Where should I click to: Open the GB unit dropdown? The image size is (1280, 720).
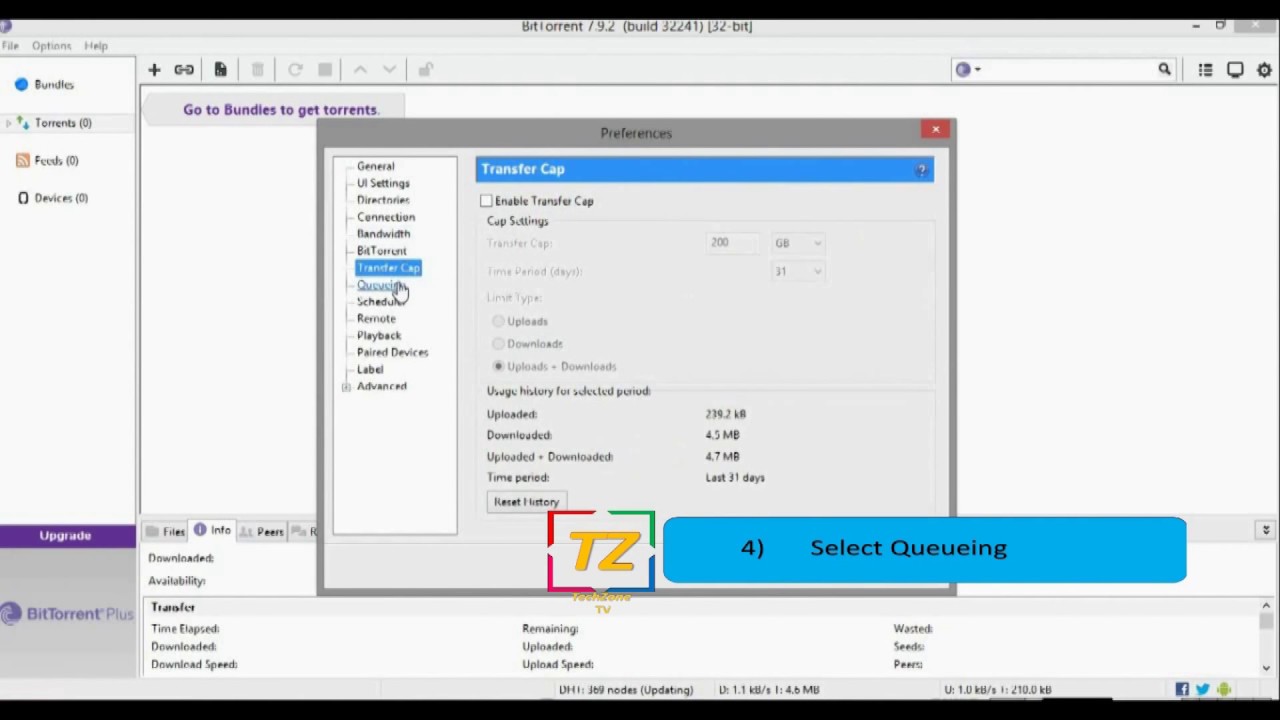coord(797,243)
